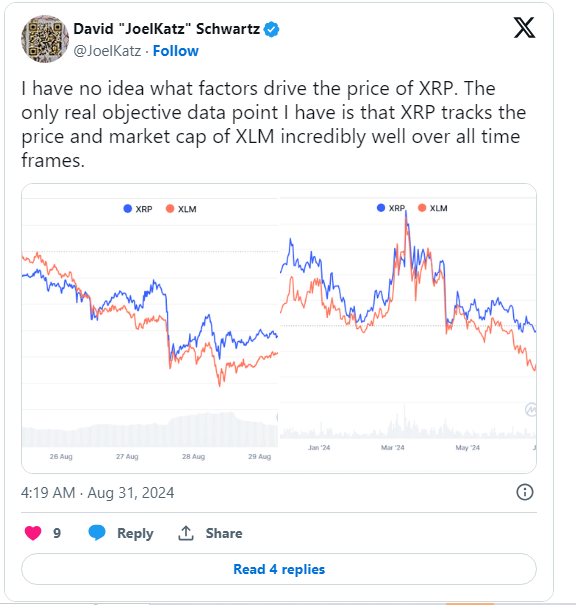Click the share upload arrow icon
The width and height of the screenshot is (576, 605).
point(186,533)
